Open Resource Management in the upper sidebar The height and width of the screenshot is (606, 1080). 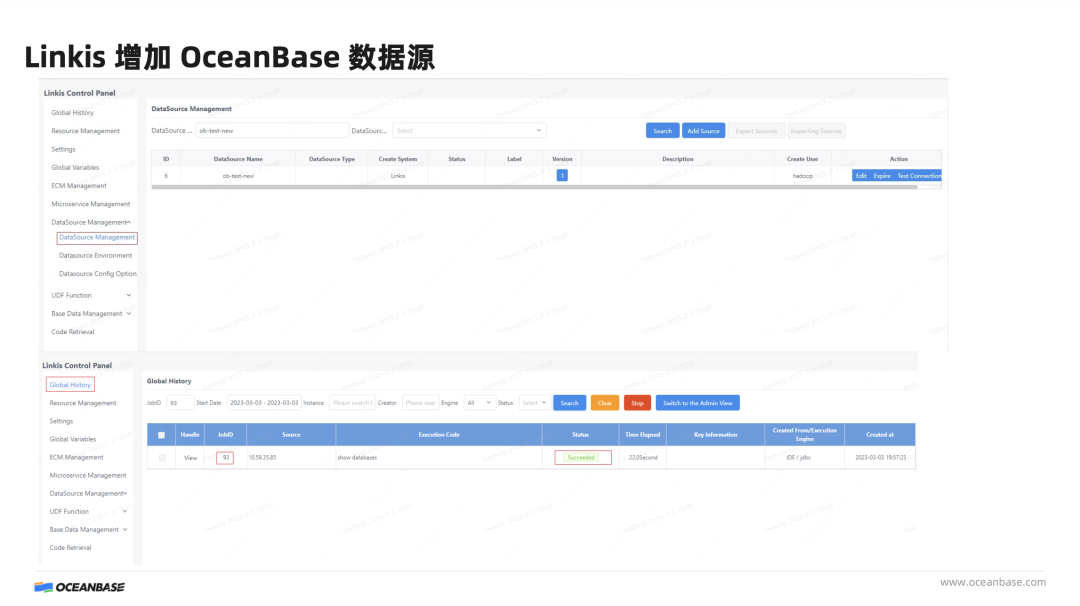click(85, 131)
